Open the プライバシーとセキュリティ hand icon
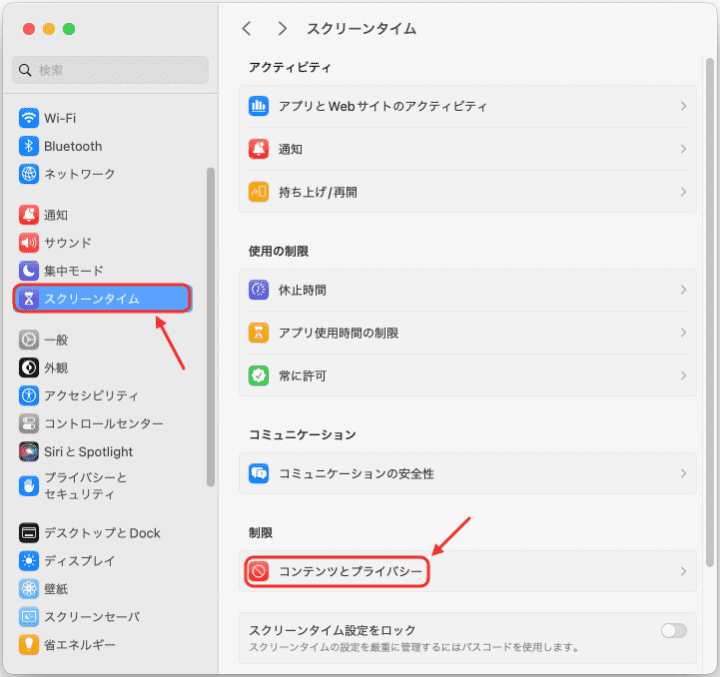Screen dimensions: 720x677 [28, 486]
